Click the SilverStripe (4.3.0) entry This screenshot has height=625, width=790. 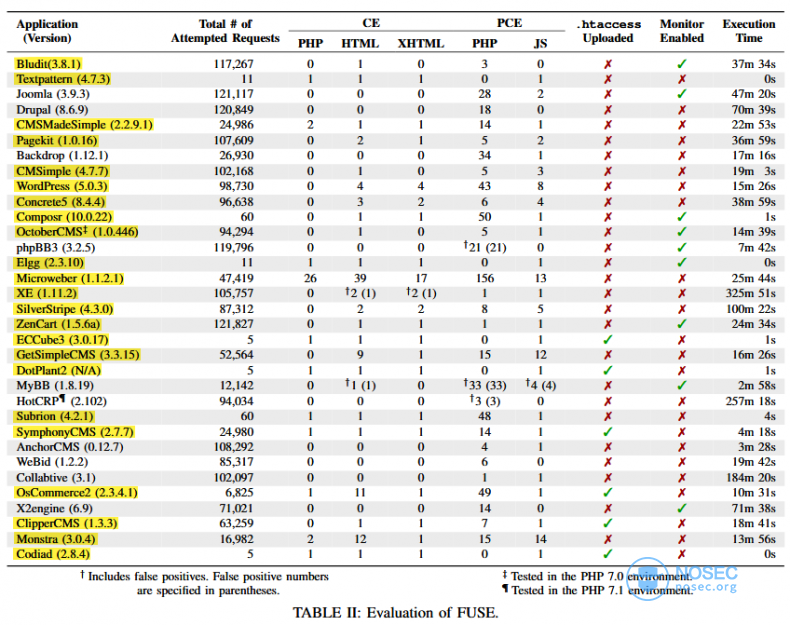tap(64, 309)
